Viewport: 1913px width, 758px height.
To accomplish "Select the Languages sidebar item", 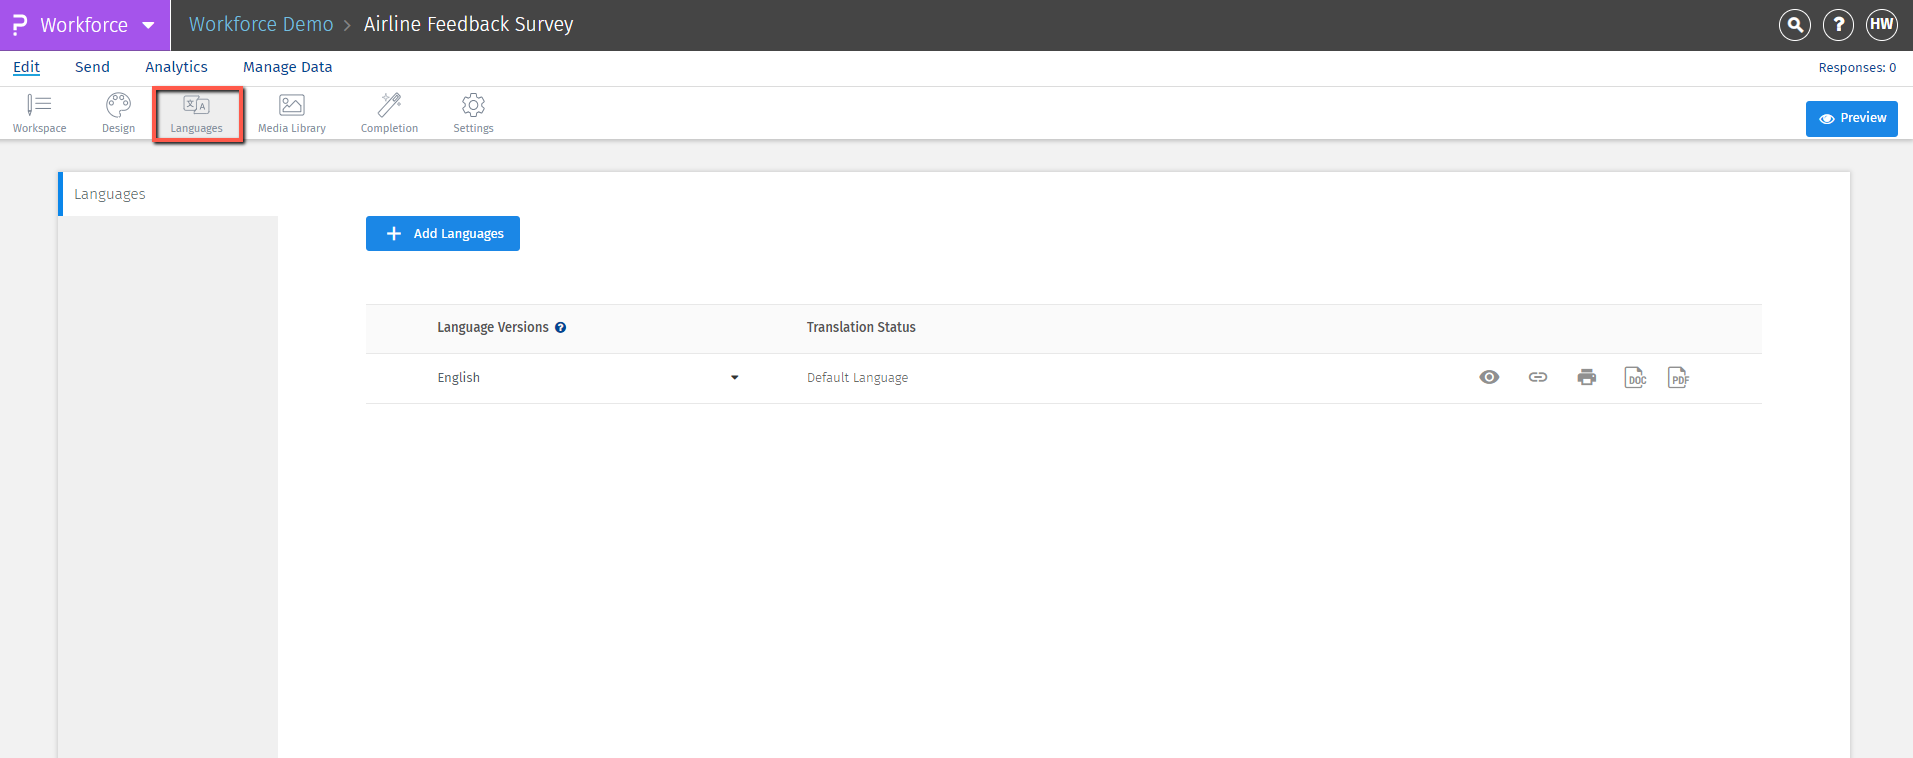I will [168, 194].
